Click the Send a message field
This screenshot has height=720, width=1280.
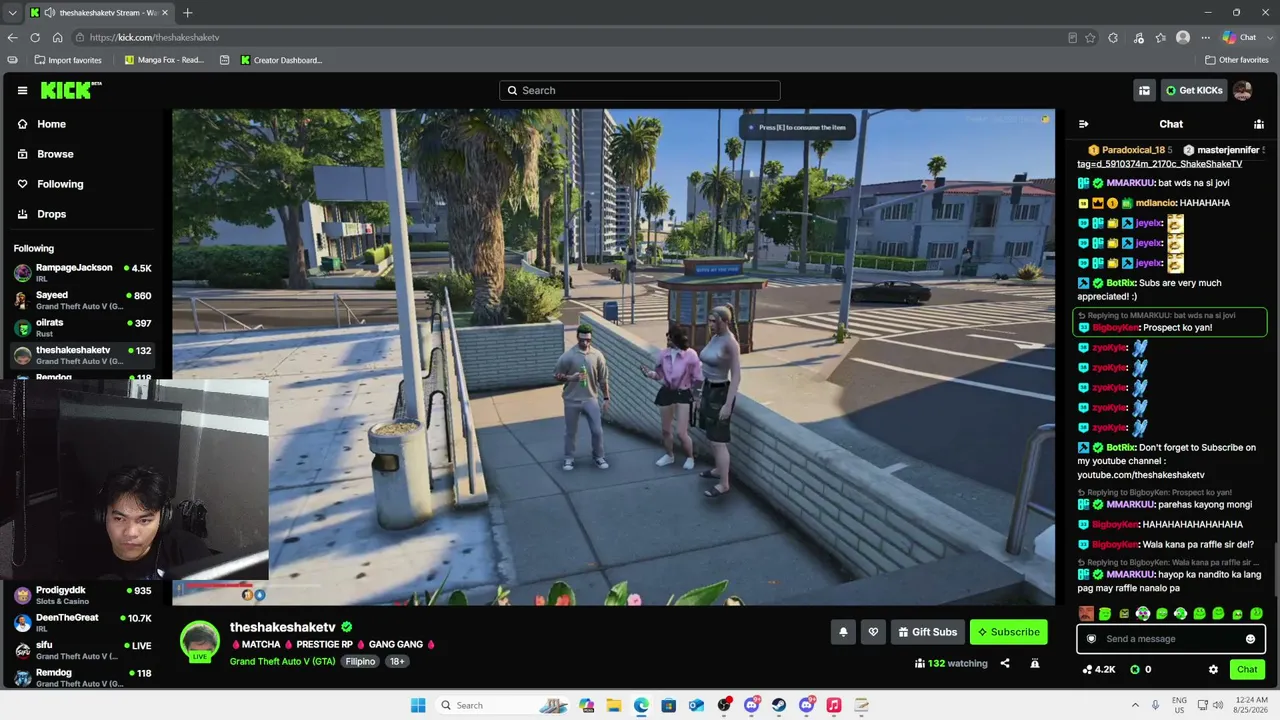click(x=1171, y=639)
